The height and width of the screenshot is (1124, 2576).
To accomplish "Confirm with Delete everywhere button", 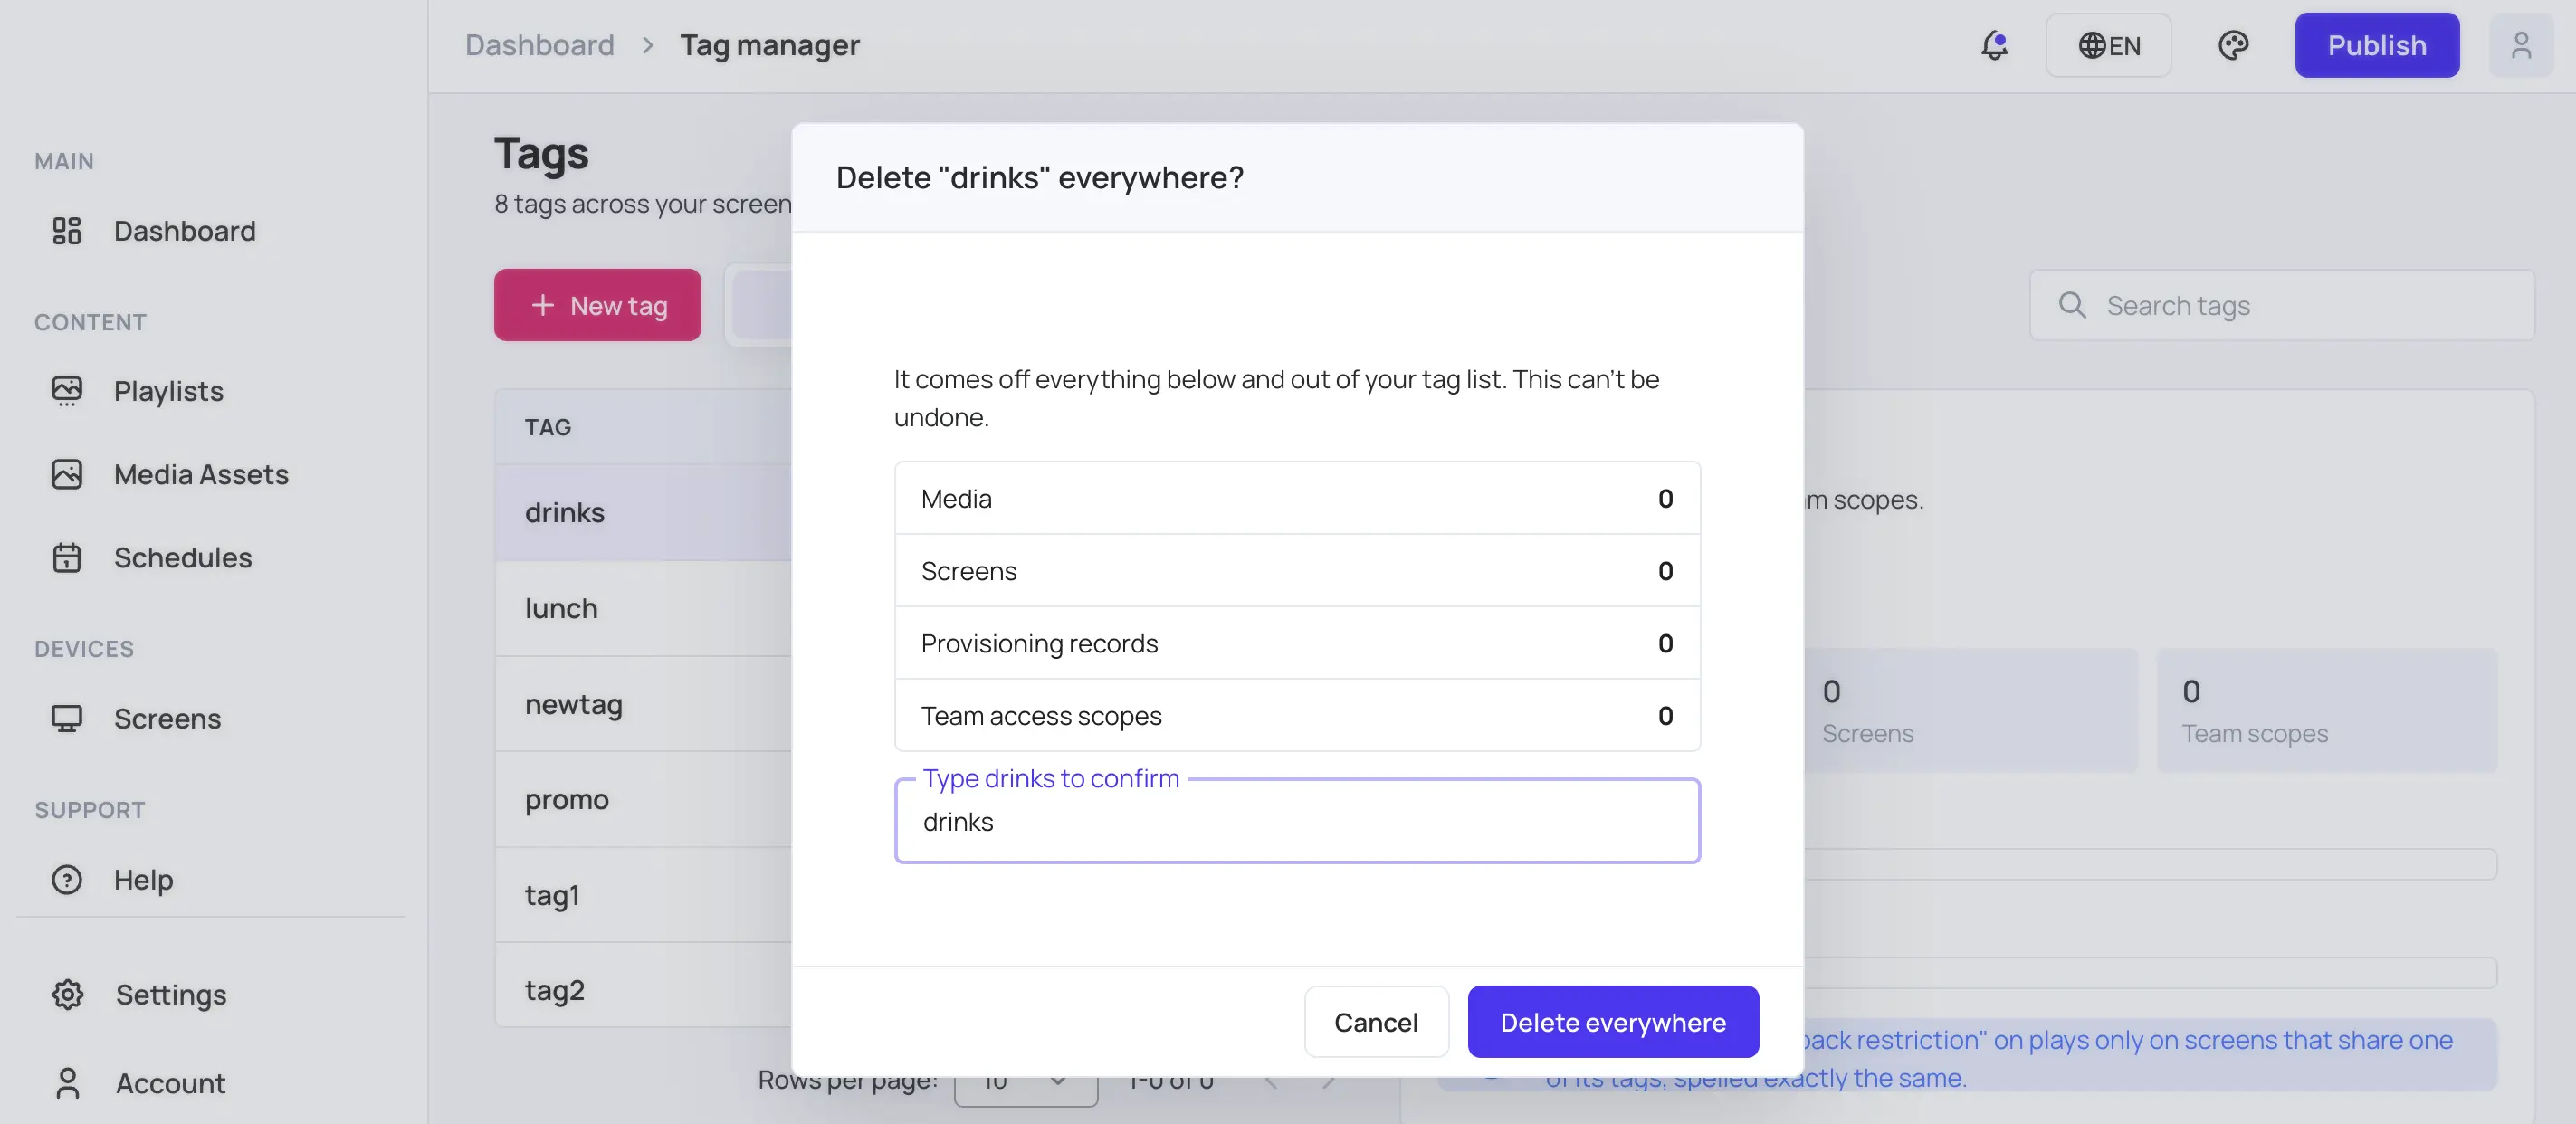I will click(x=1613, y=1022).
